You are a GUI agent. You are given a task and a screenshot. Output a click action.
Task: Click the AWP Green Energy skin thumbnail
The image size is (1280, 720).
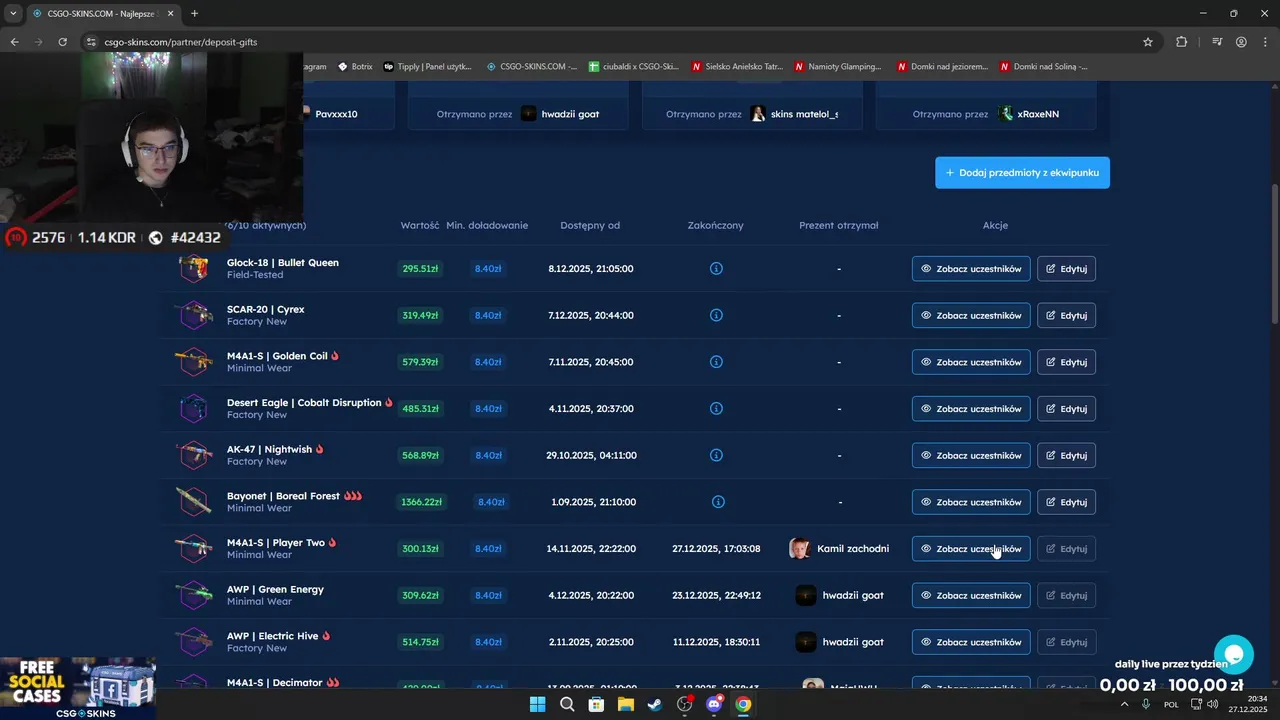[x=193, y=595]
